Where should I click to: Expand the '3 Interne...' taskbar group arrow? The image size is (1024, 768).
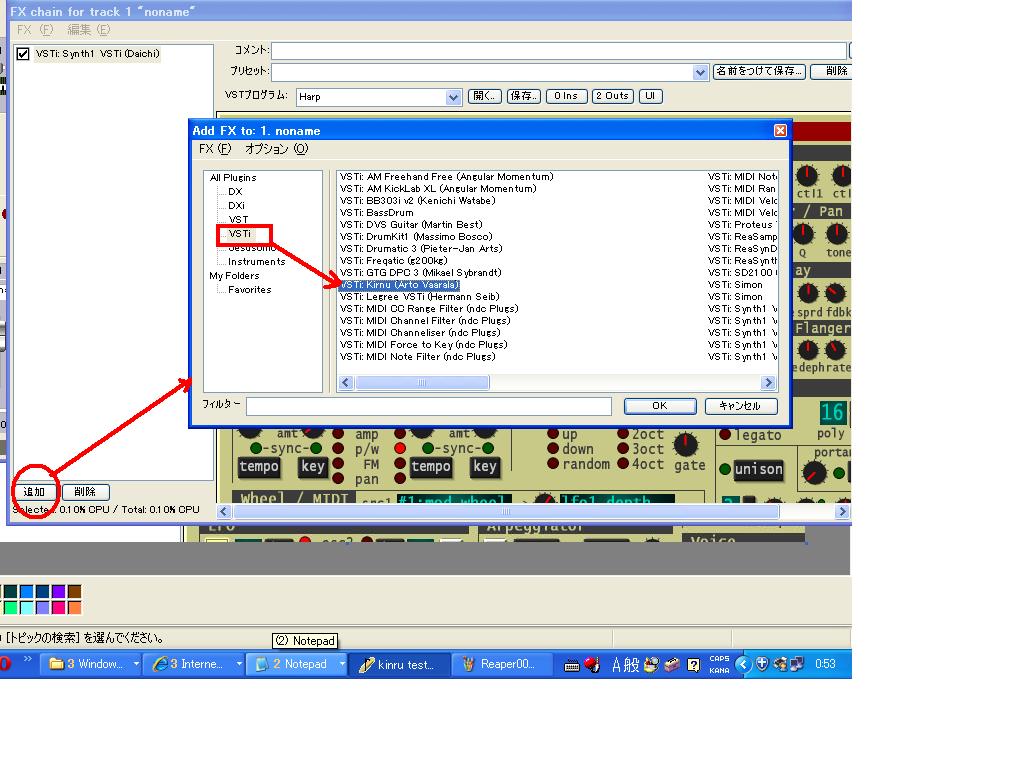click(x=239, y=664)
